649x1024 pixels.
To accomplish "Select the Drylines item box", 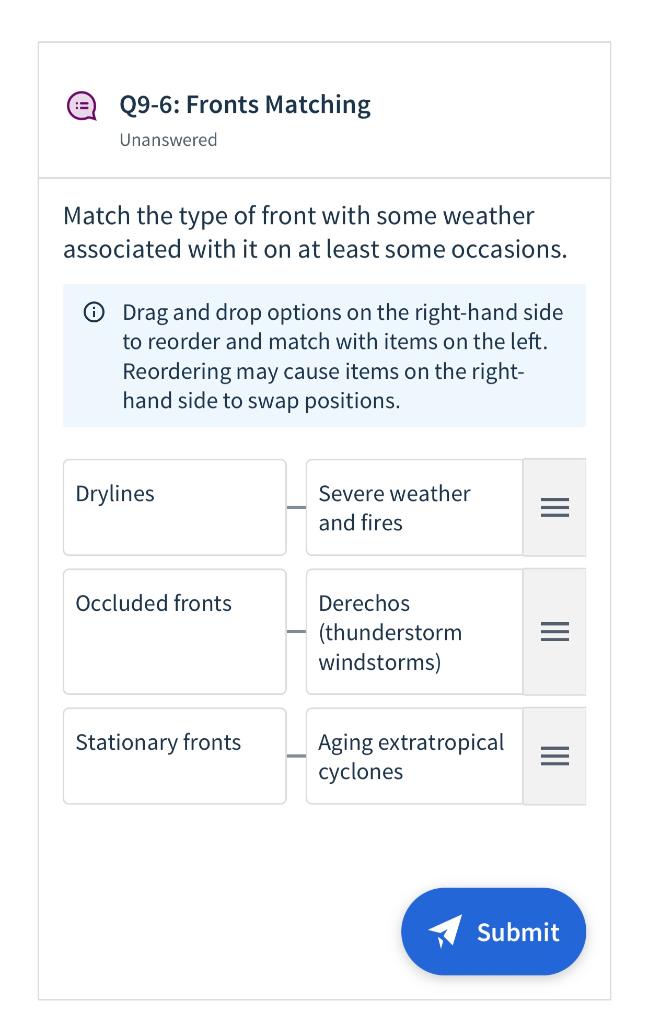I will point(174,507).
